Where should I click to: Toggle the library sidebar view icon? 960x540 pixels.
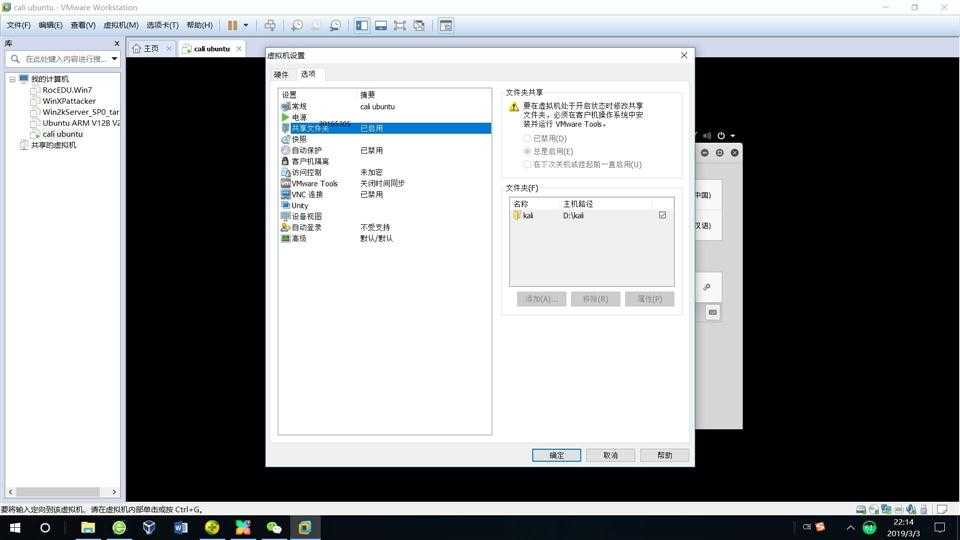point(362,25)
